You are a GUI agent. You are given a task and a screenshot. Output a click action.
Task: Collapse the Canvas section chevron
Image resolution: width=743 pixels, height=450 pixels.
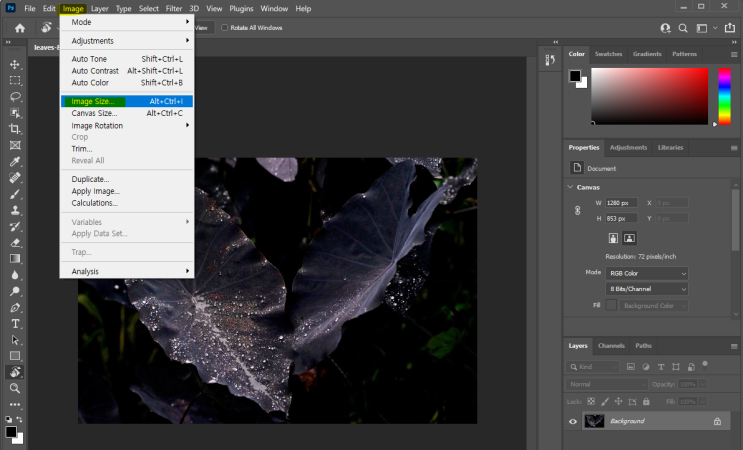pyautogui.click(x=571, y=187)
